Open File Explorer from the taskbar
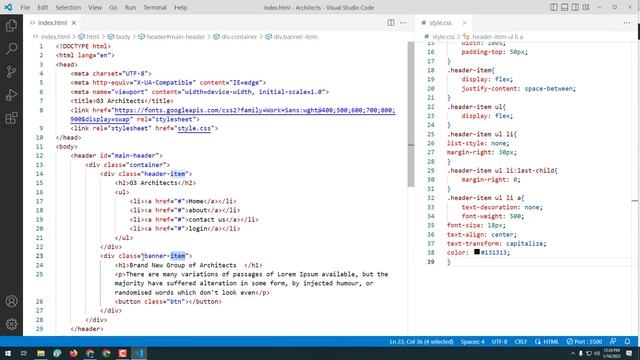Image resolution: width=640 pixels, height=360 pixels. coord(41,353)
